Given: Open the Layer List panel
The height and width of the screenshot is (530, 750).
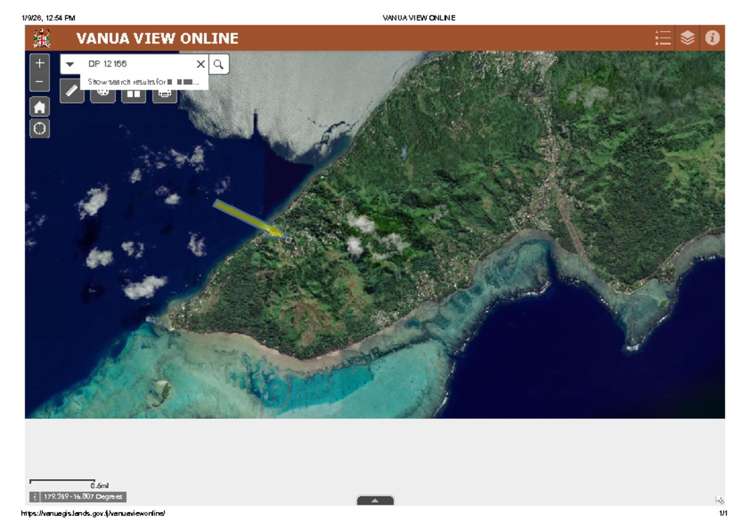Looking at the screenshot, I should point(687,38).
